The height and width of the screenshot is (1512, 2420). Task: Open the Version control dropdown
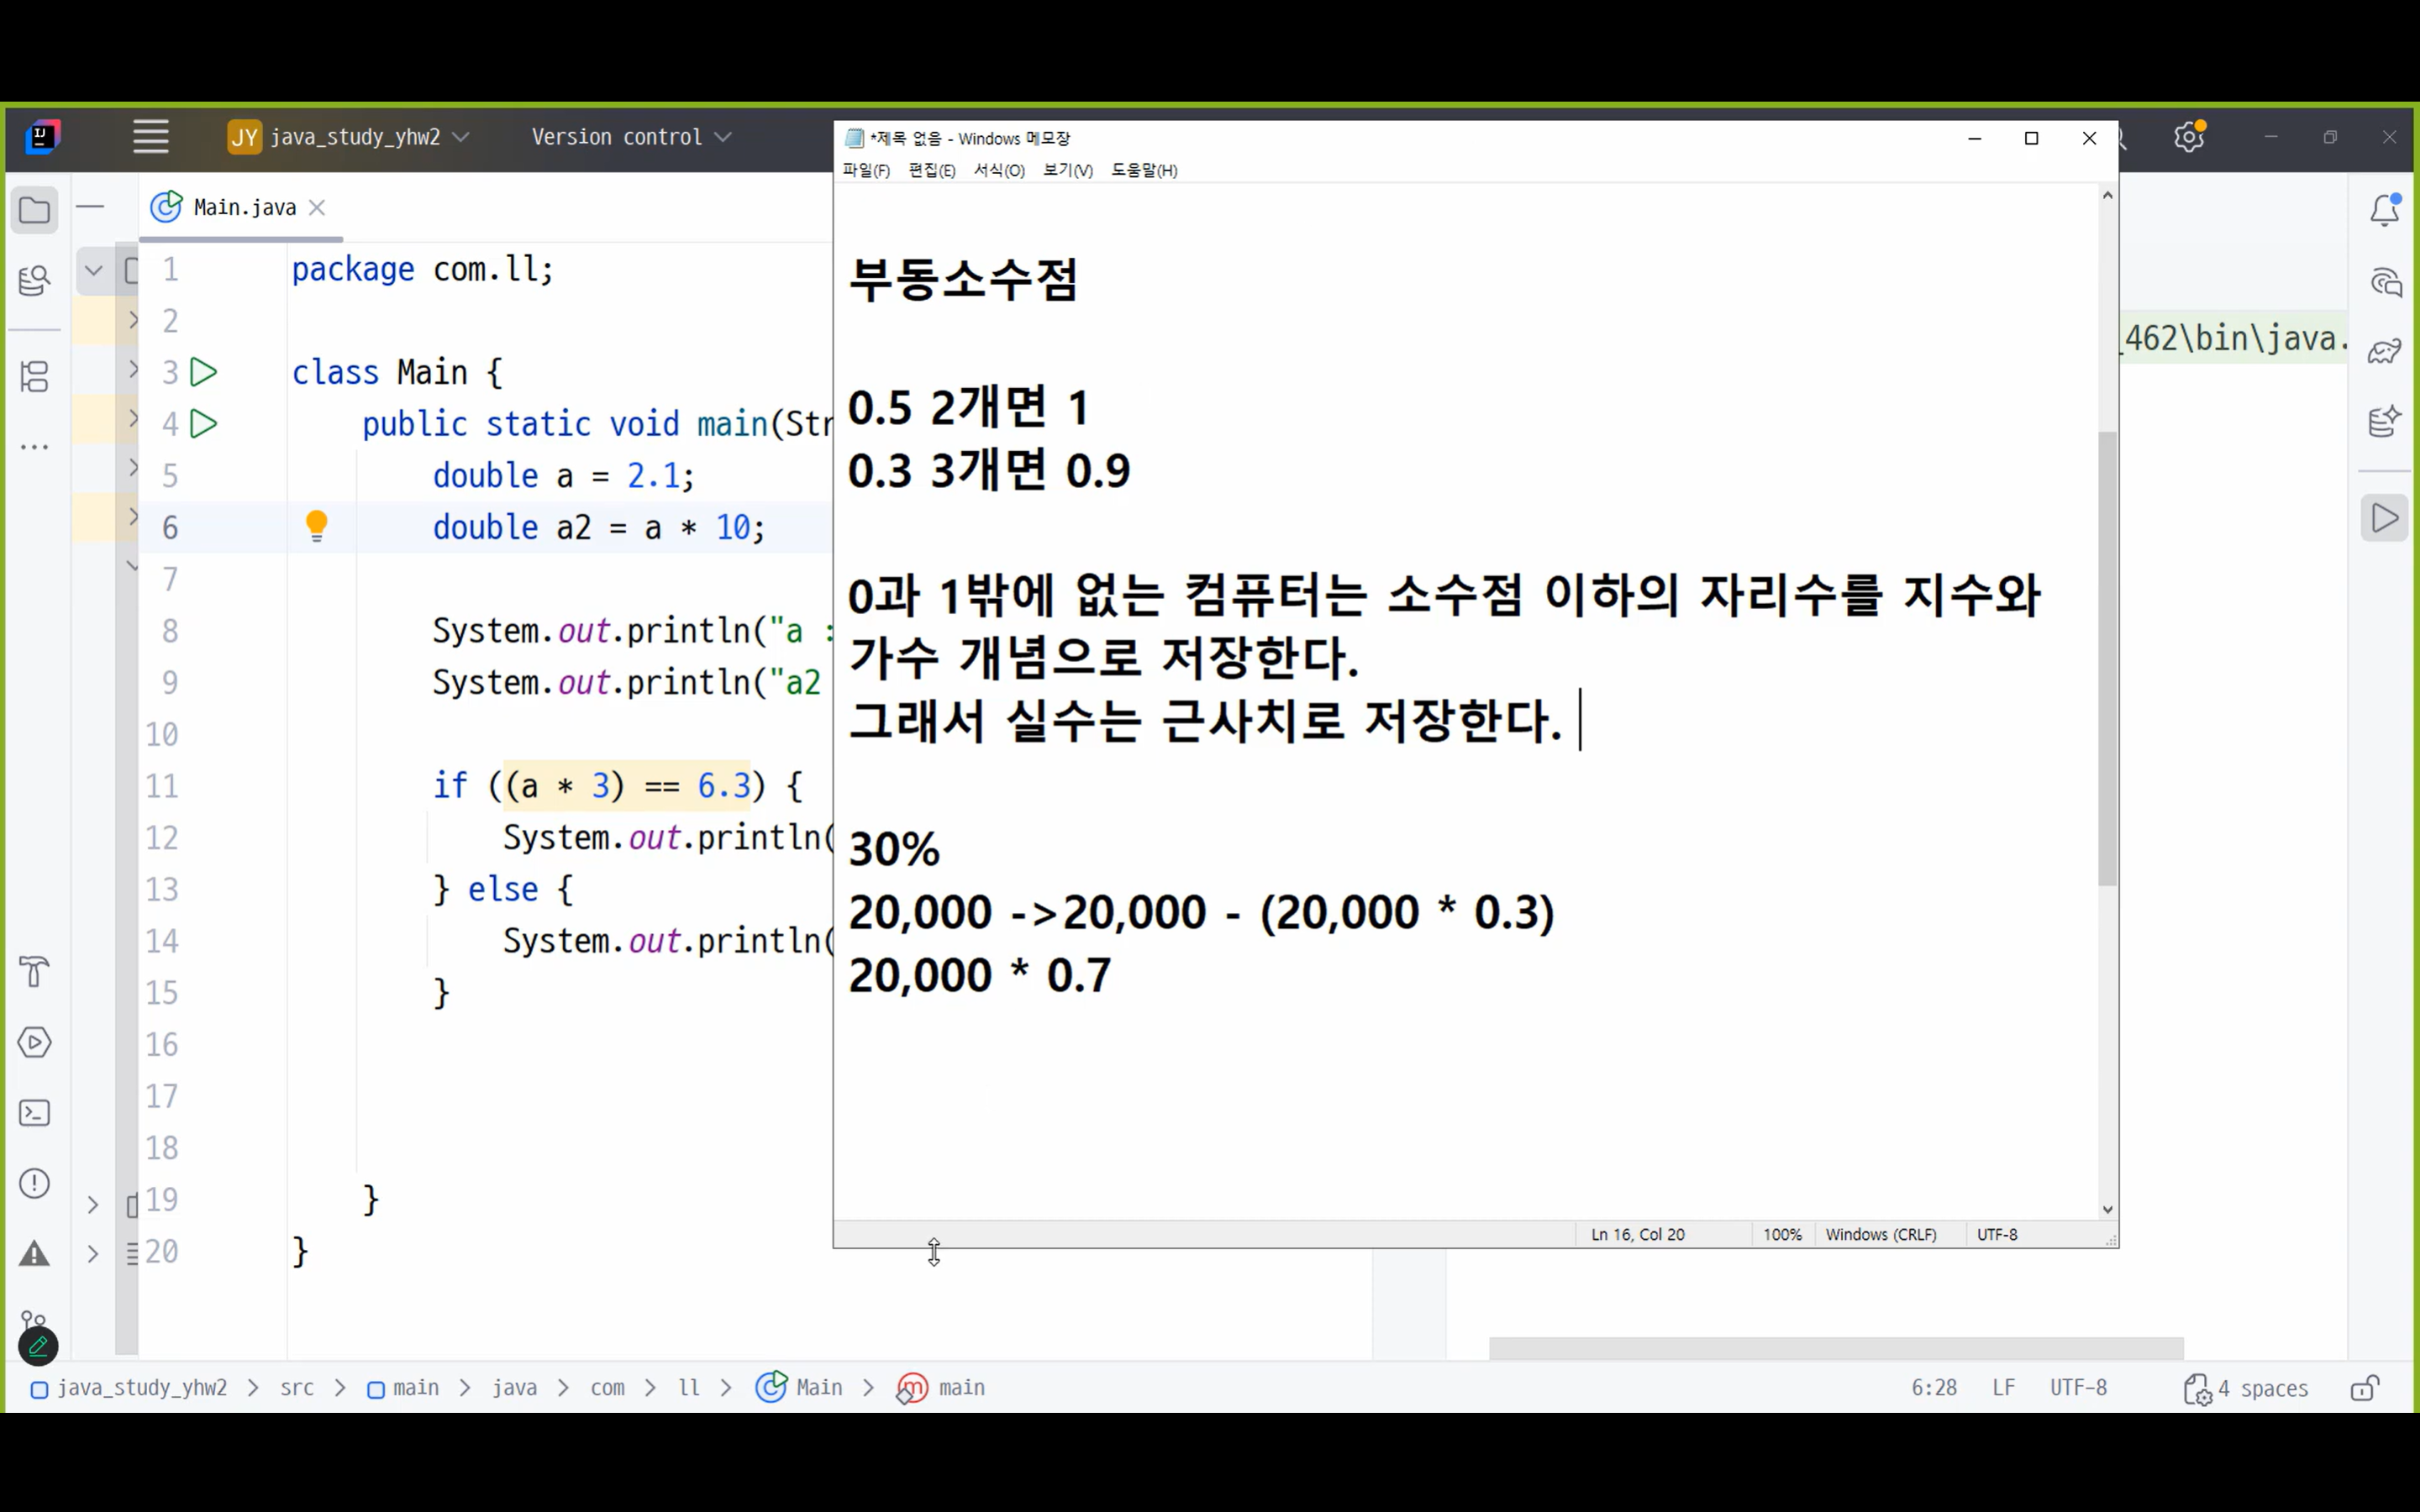[631, 137]
